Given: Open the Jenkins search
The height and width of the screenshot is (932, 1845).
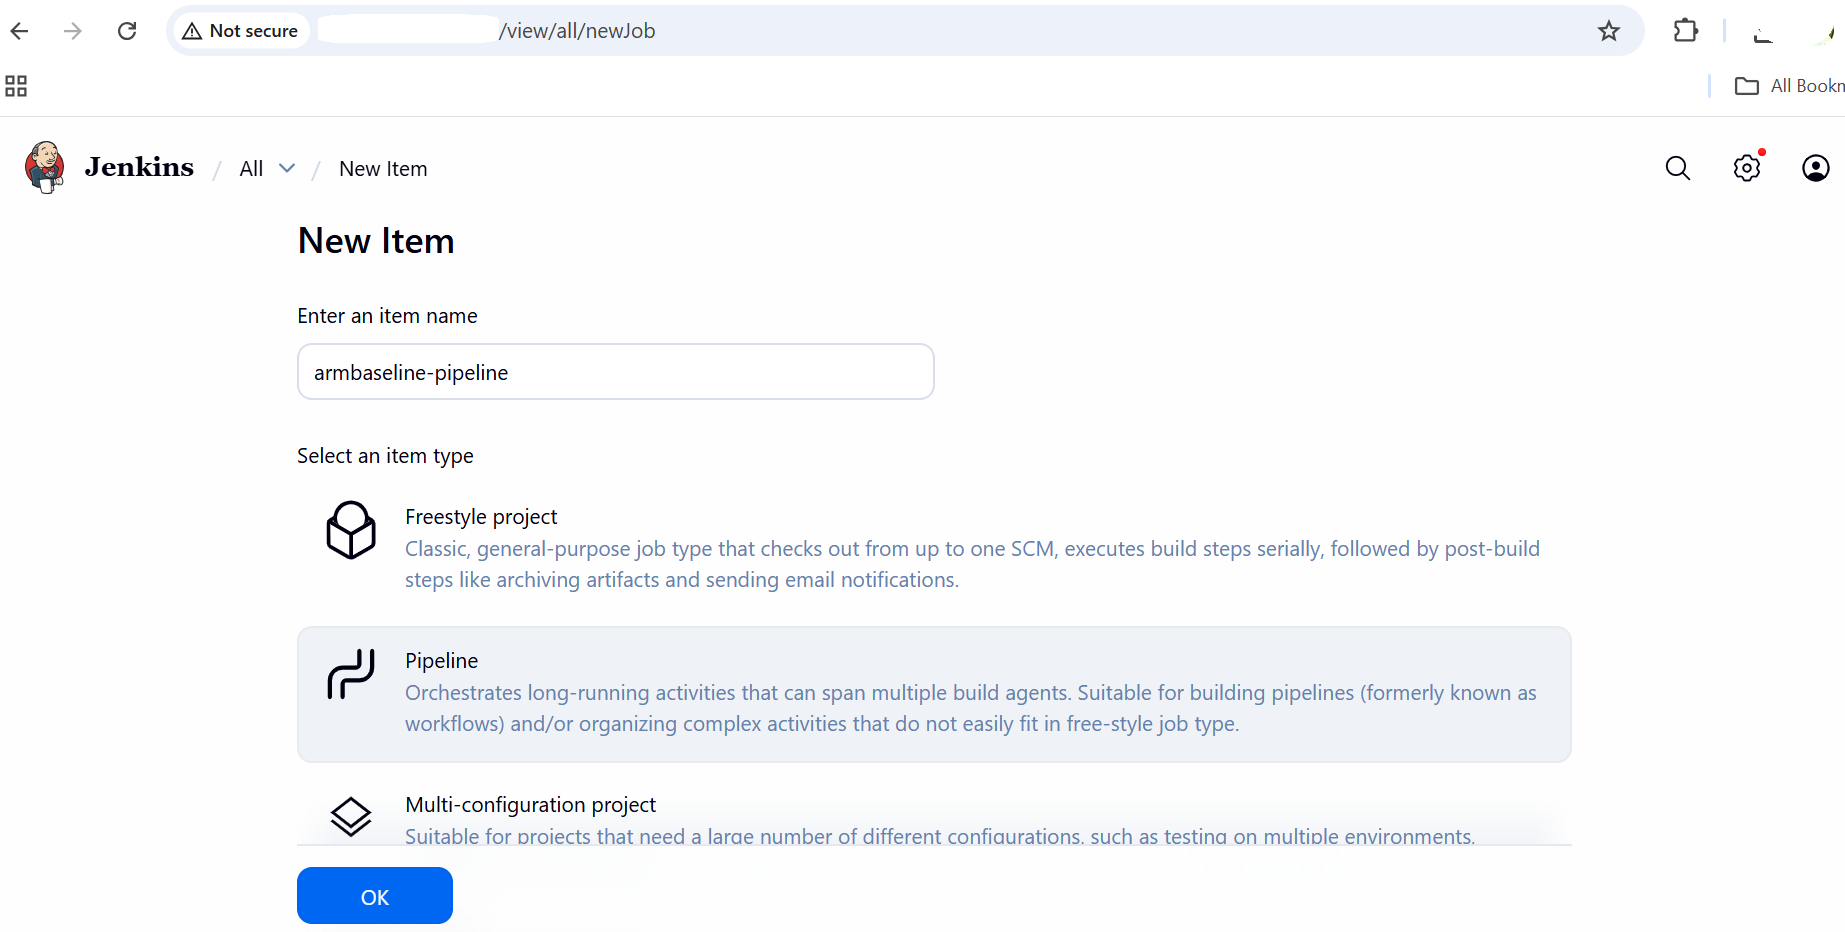Looking at the screenshot, I should point(1678,168).
